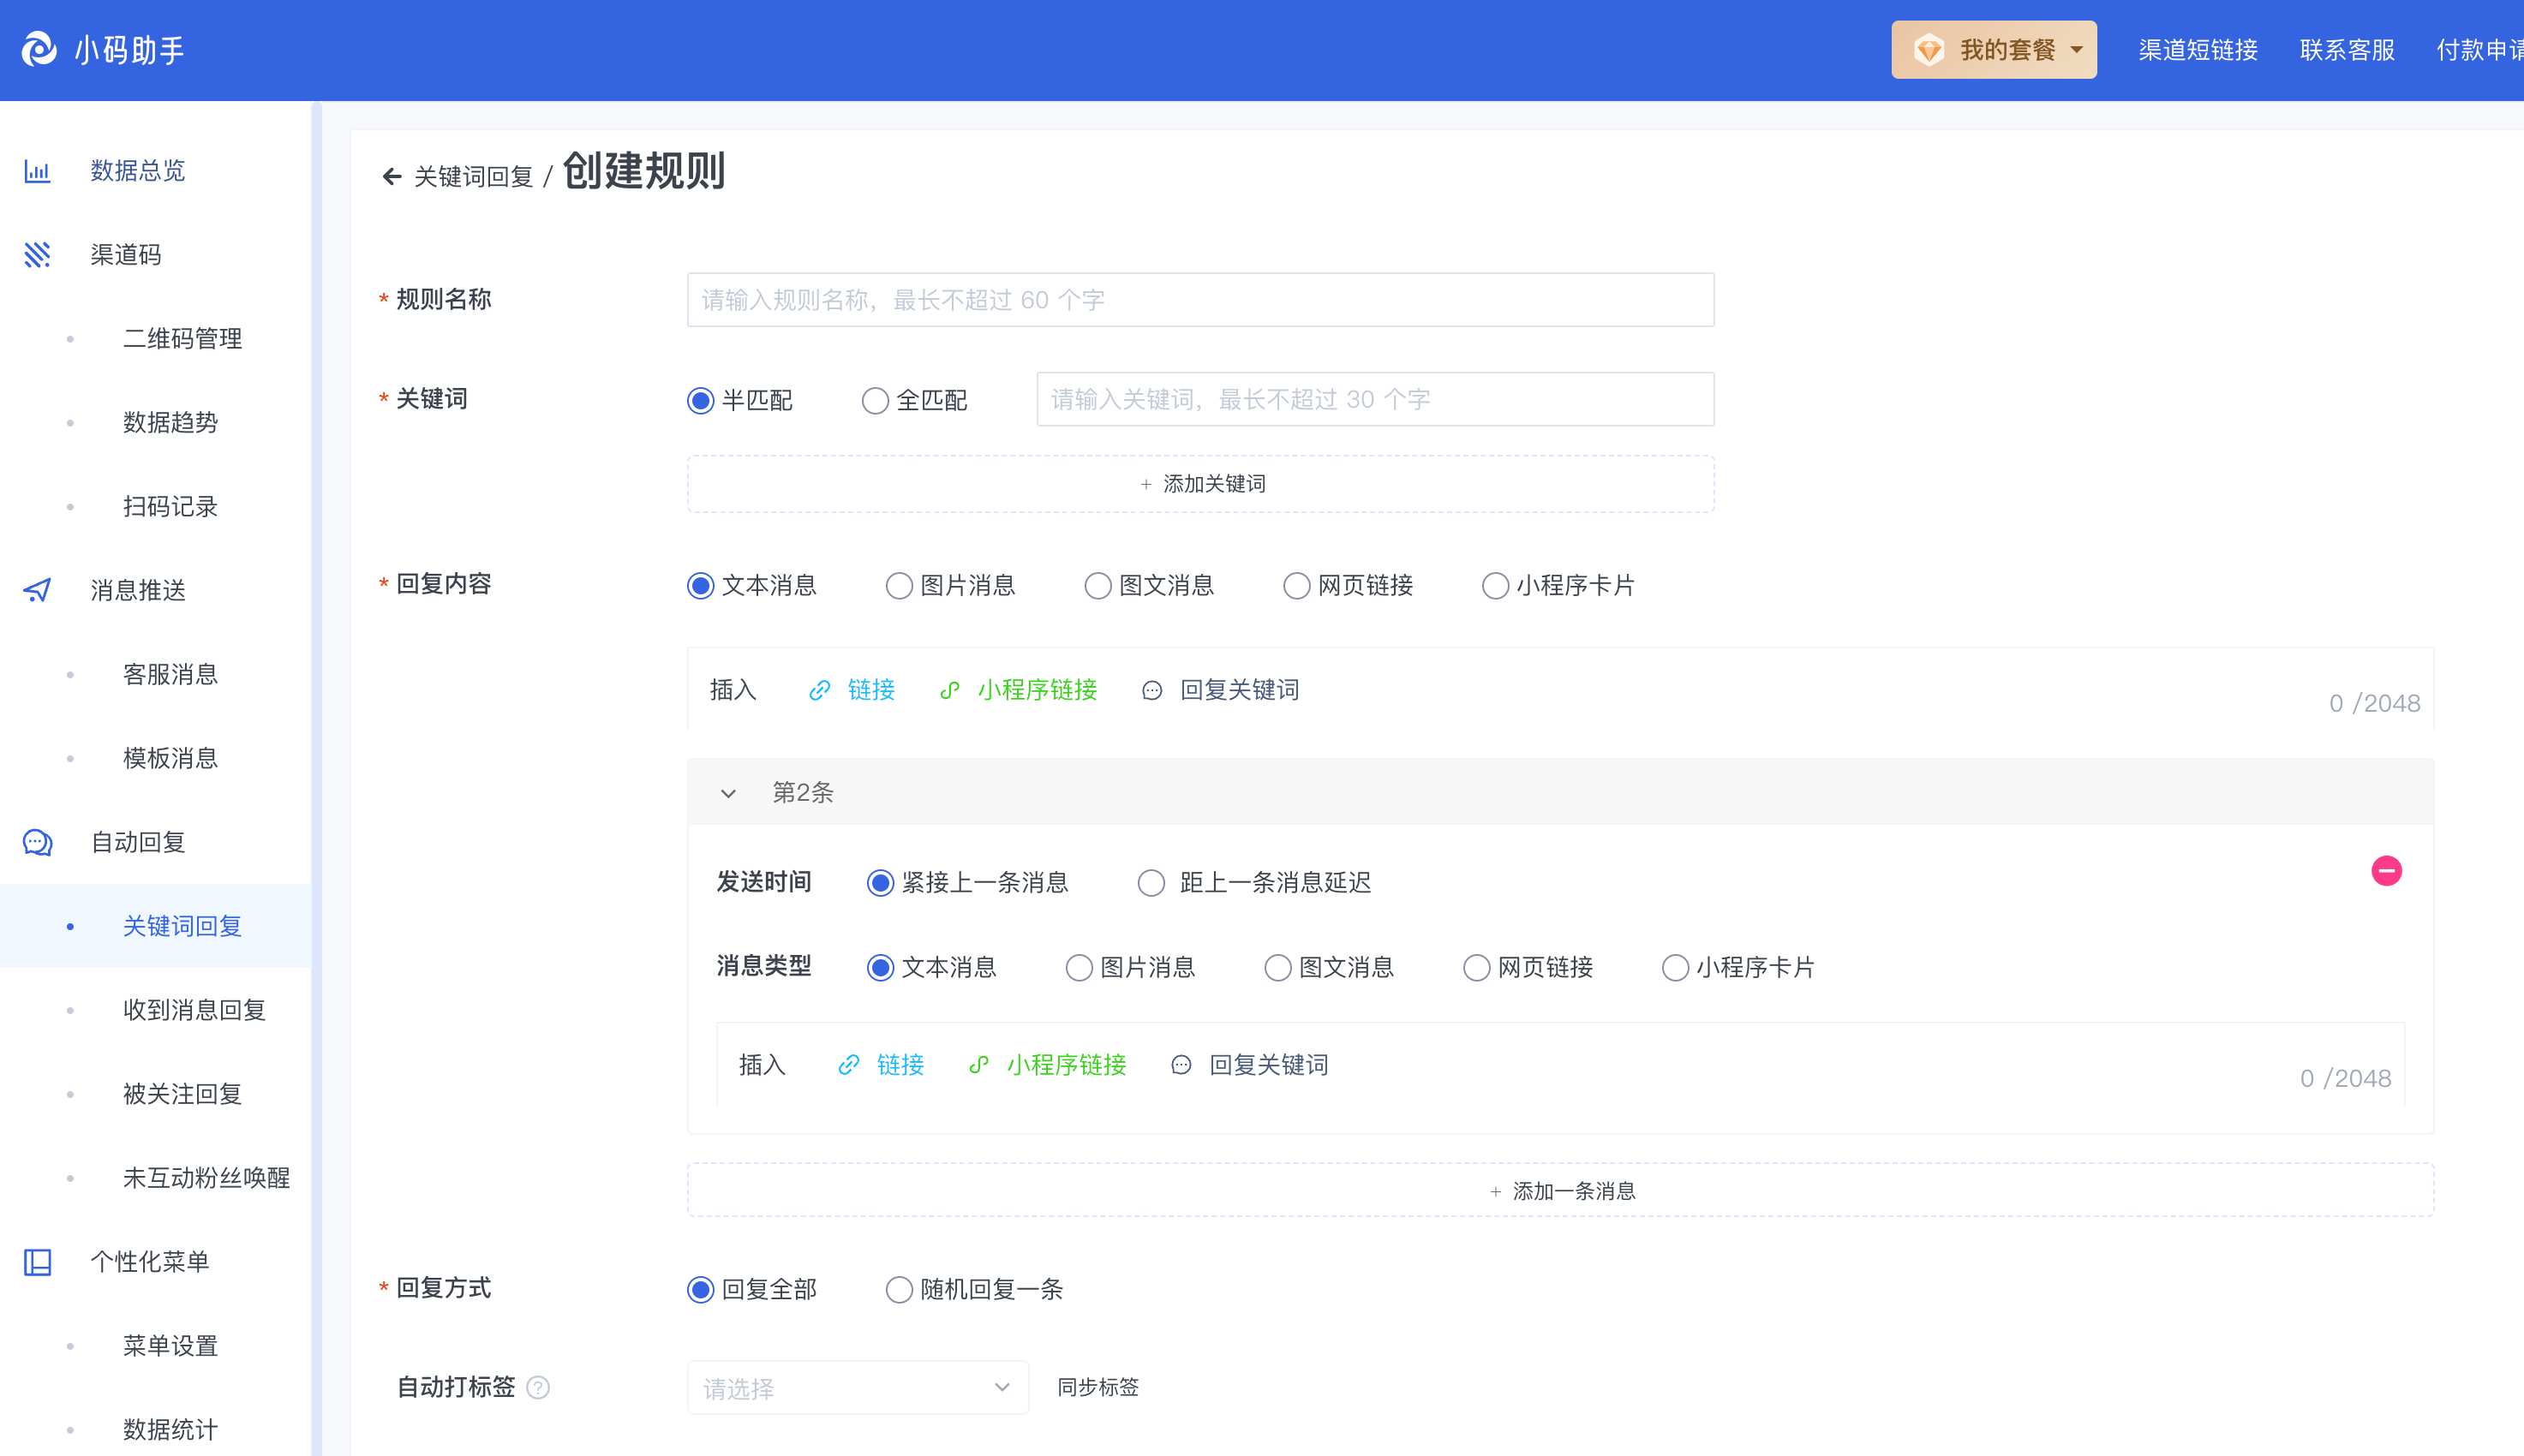Click reply keyword bubble icon in 第2条 toolbar
This screenshot has height=1456, width=2524.
[x=1181, y=1065]
